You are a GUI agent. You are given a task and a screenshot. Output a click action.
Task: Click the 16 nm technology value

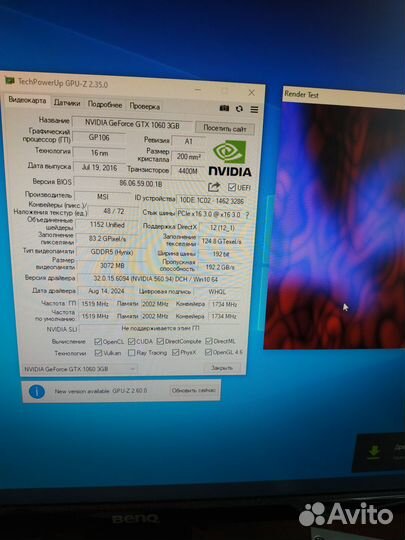point(99,153)
